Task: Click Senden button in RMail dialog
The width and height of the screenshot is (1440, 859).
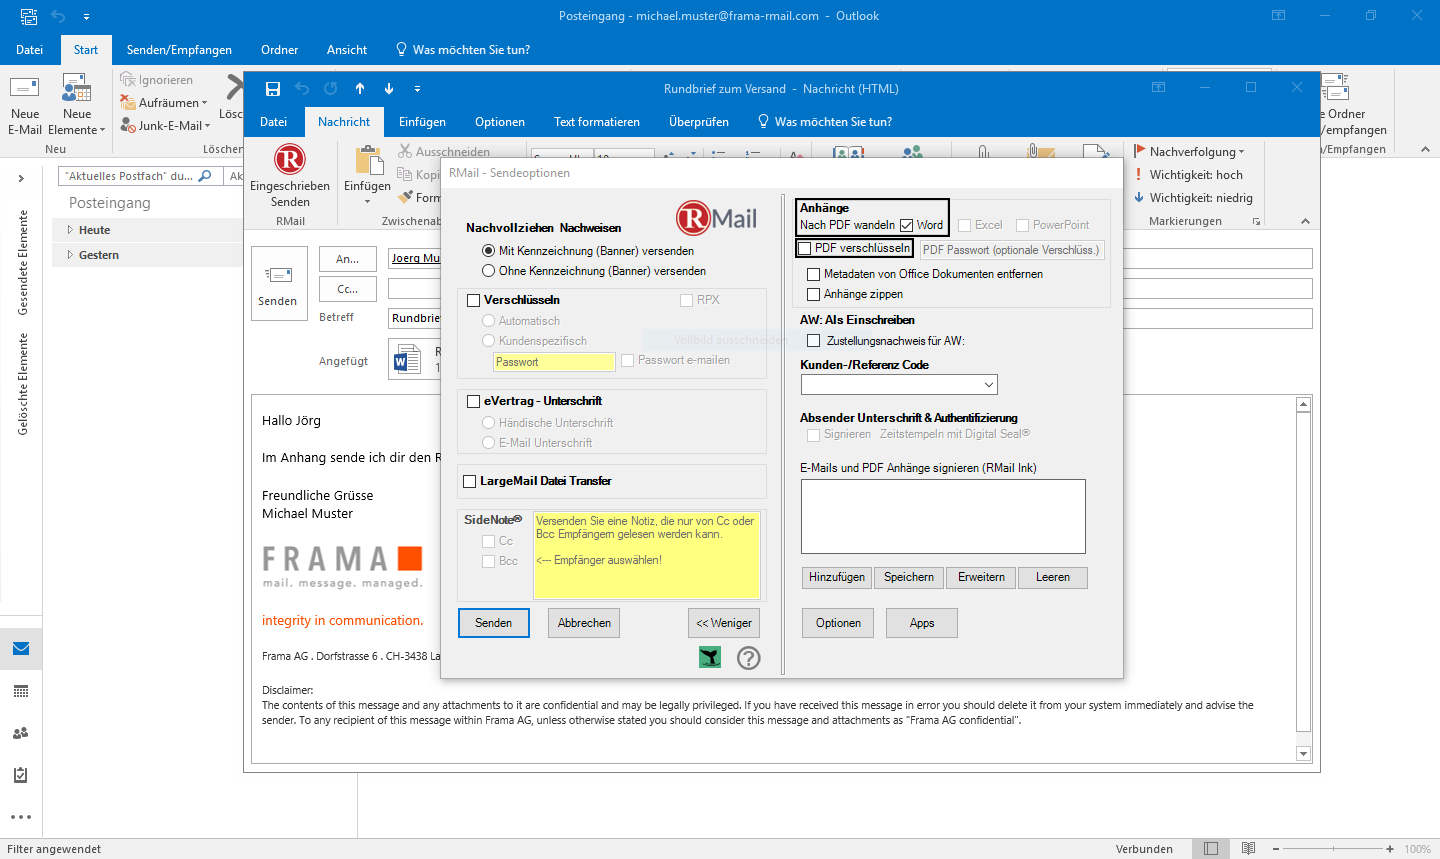Action: [494, 623]
